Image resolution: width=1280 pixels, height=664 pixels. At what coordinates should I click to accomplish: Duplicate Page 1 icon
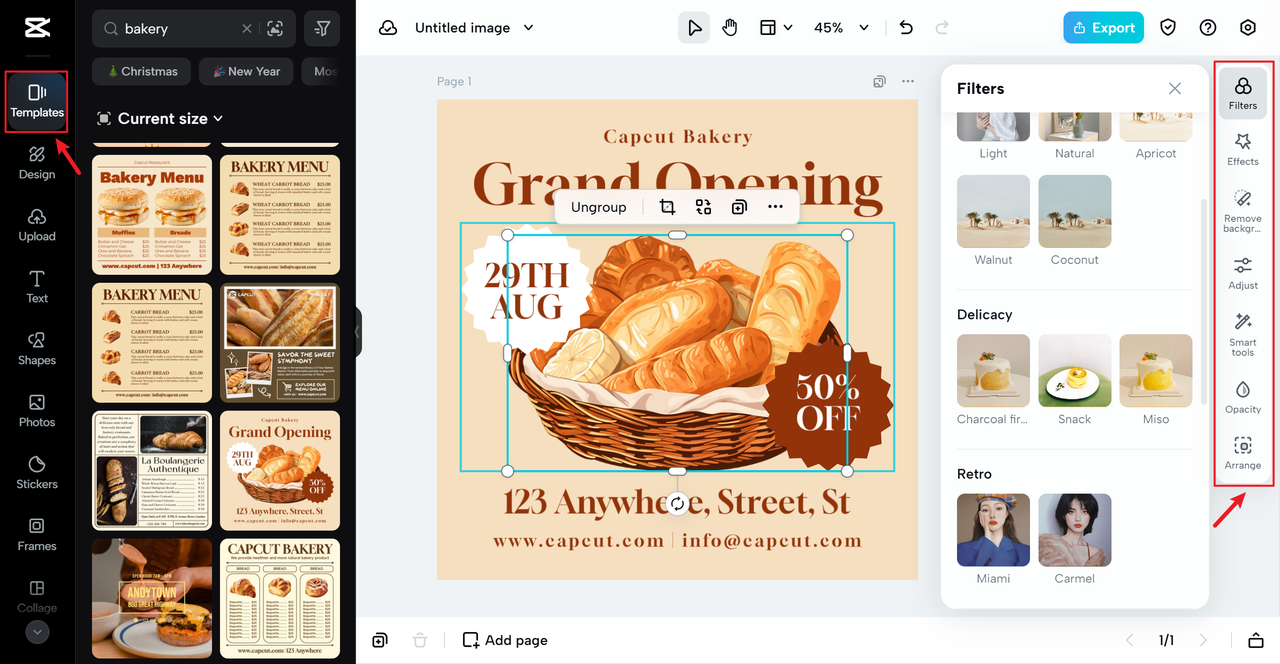(x=879, y=81)
